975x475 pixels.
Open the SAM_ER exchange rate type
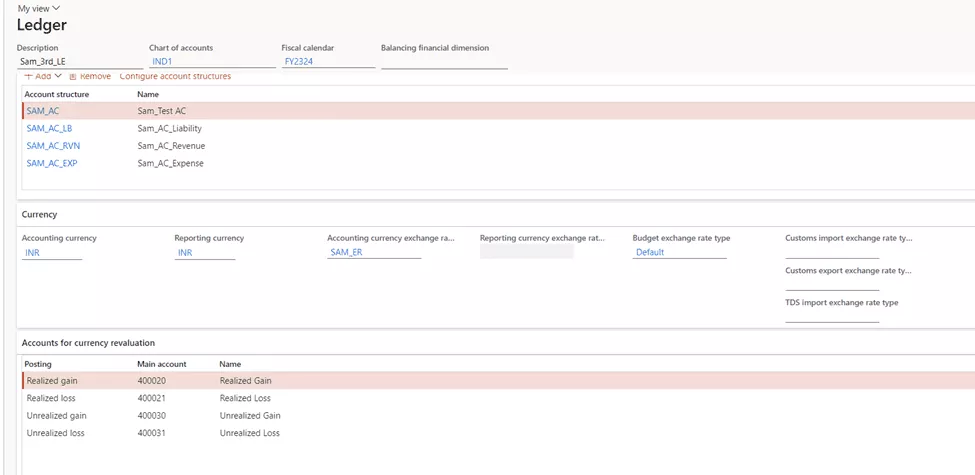click(x=346, y=253)
